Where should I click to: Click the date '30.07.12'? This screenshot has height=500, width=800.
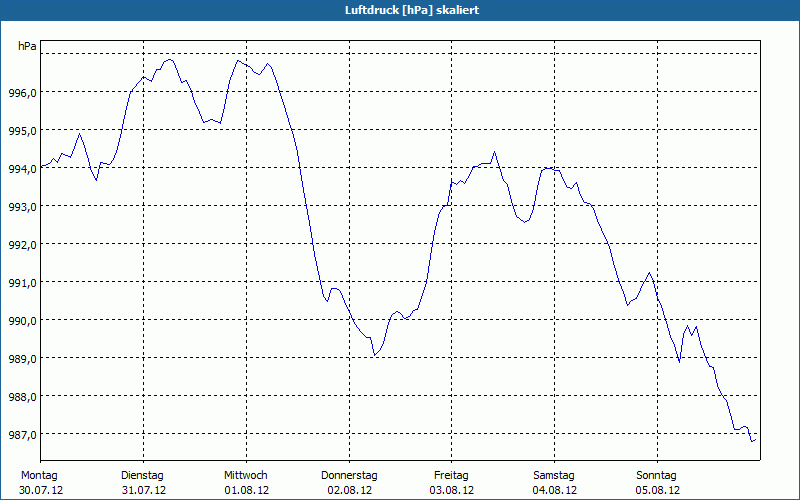tap(41, 490)
